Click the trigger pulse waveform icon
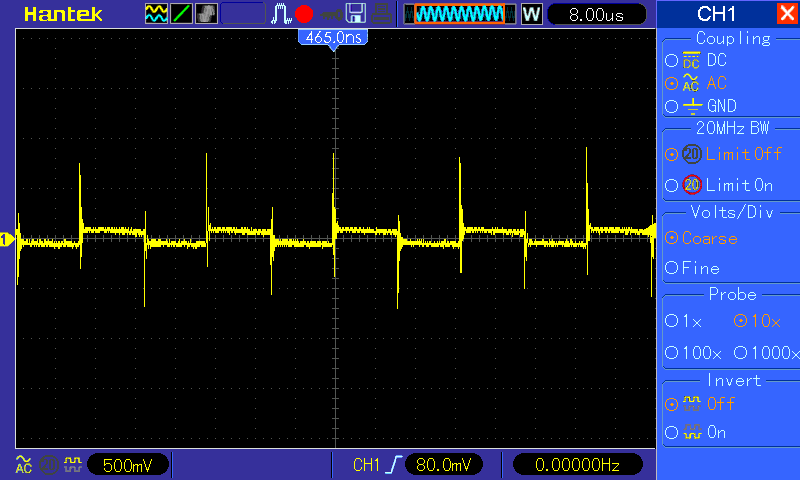This screenshot has width=800, height=480. point(281,14)
